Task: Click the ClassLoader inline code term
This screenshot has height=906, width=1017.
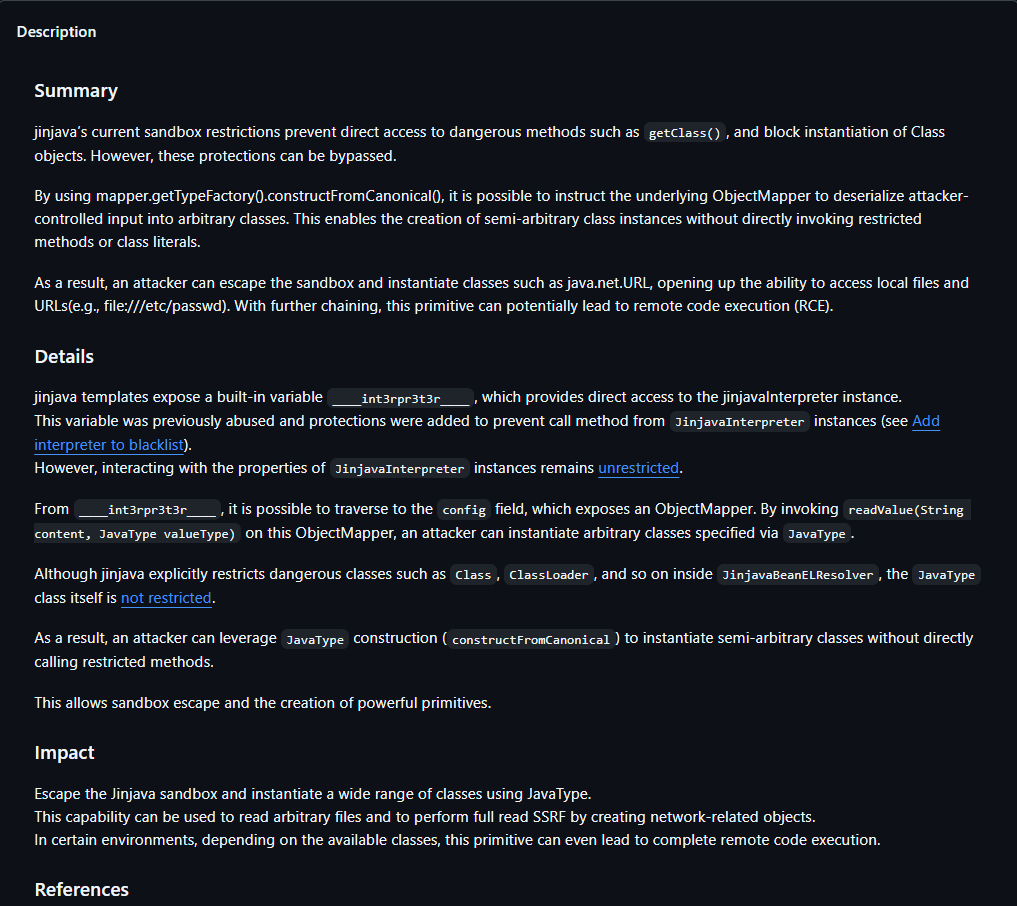Action: tap(547, 575)
